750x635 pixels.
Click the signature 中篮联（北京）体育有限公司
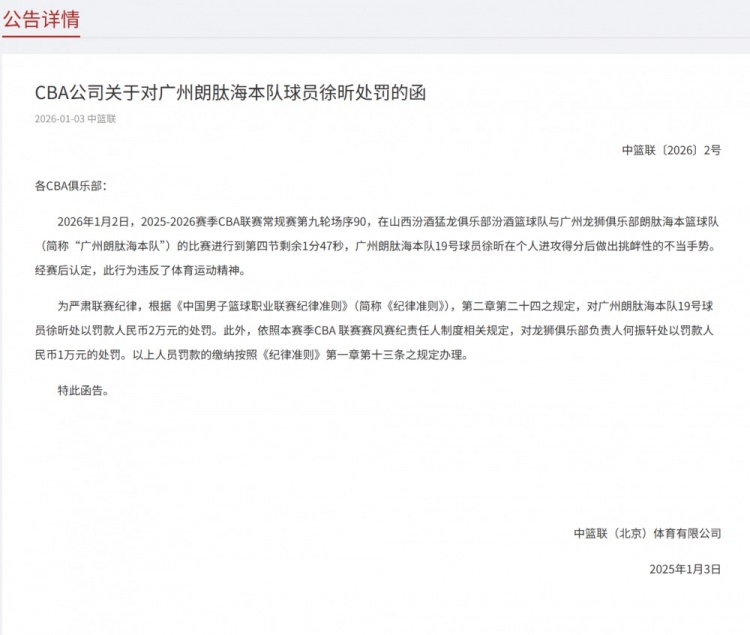pos(647,534)
